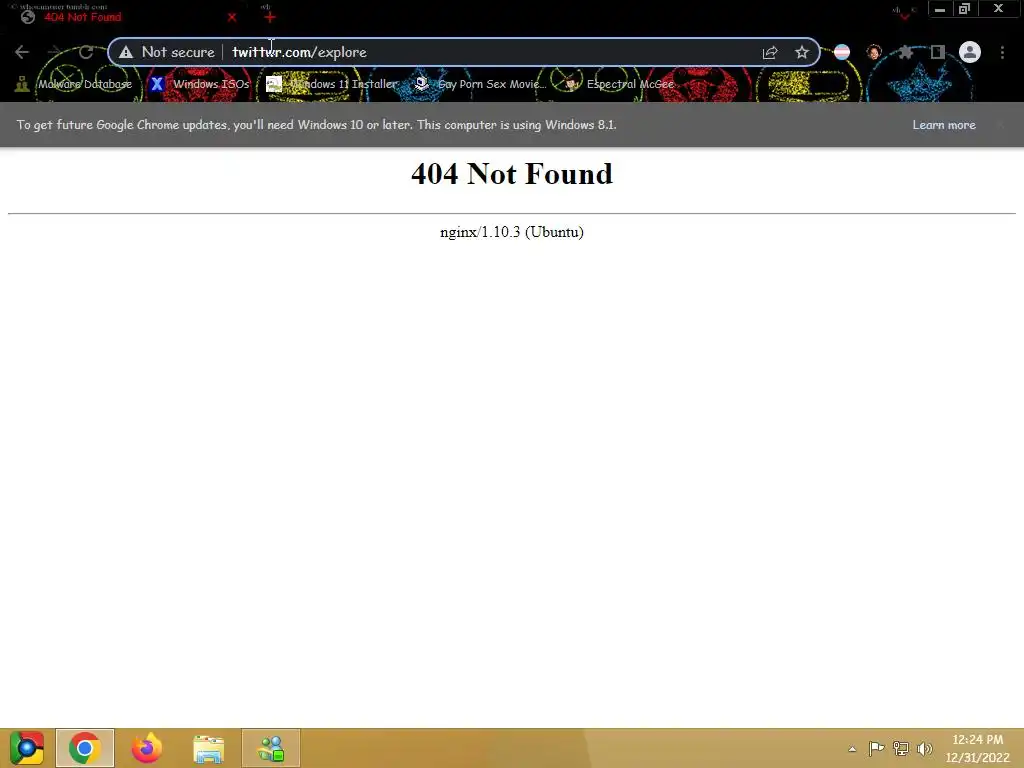Viewport: 1024px width, 768px height.
Task: Open the pink and blue striped extension icon
Action: tap(842, 52)
